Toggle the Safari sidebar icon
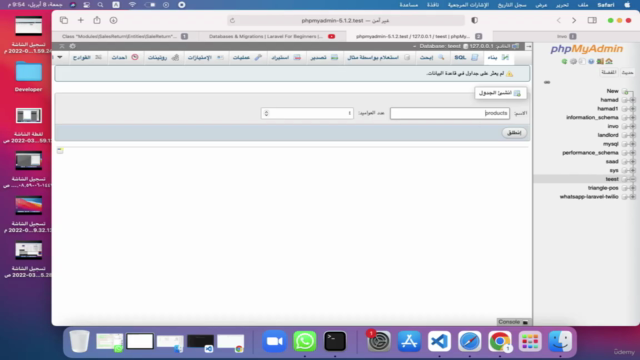Viewport: 640px width, 360px height. tap(592, 20)
